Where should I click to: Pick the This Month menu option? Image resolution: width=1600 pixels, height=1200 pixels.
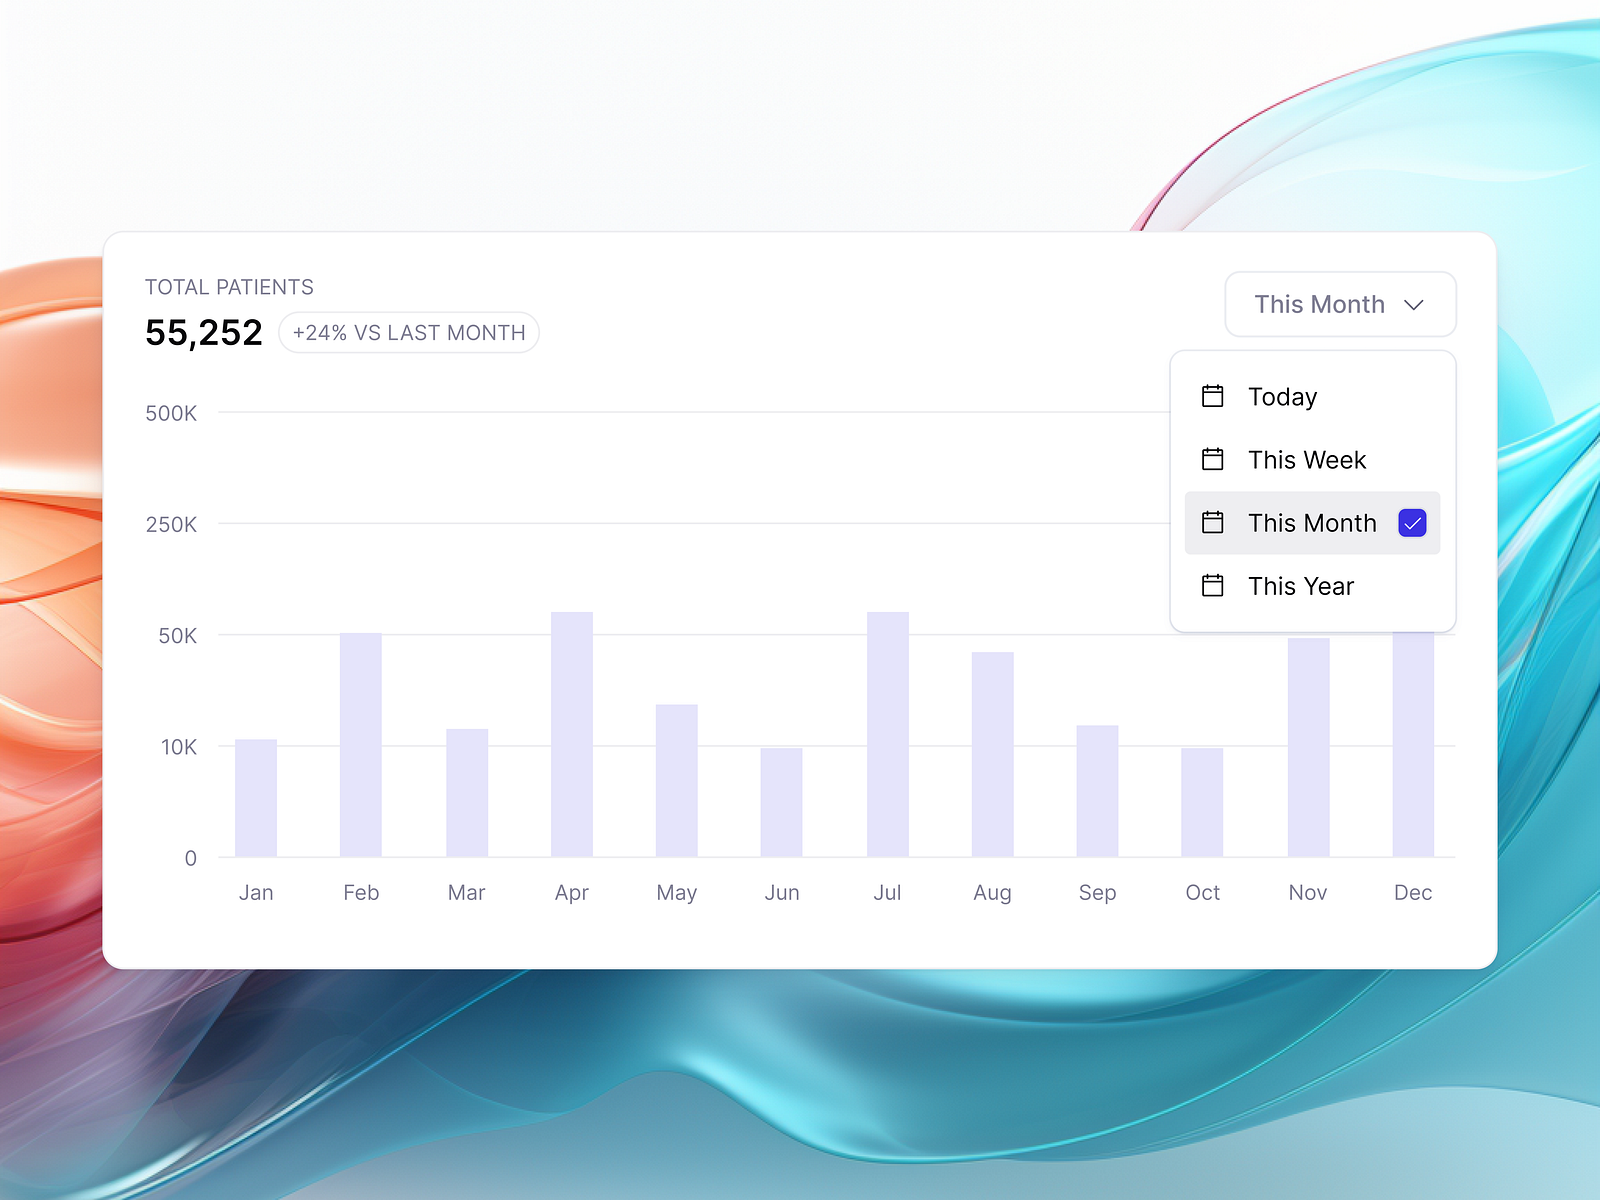click(1312, 523)
